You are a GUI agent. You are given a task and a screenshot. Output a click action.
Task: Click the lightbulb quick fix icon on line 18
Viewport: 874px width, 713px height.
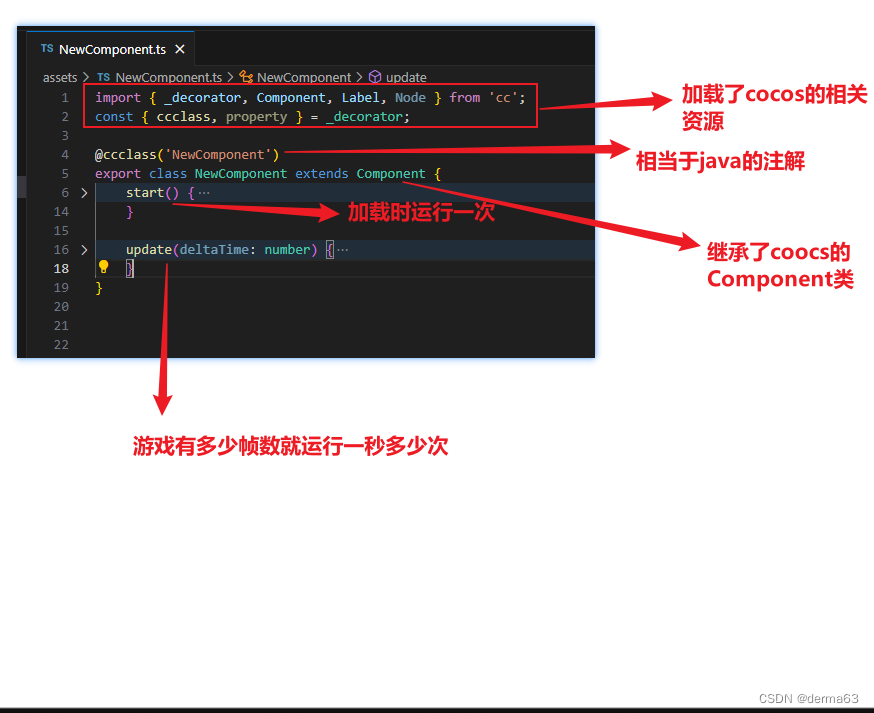point(104,268)
